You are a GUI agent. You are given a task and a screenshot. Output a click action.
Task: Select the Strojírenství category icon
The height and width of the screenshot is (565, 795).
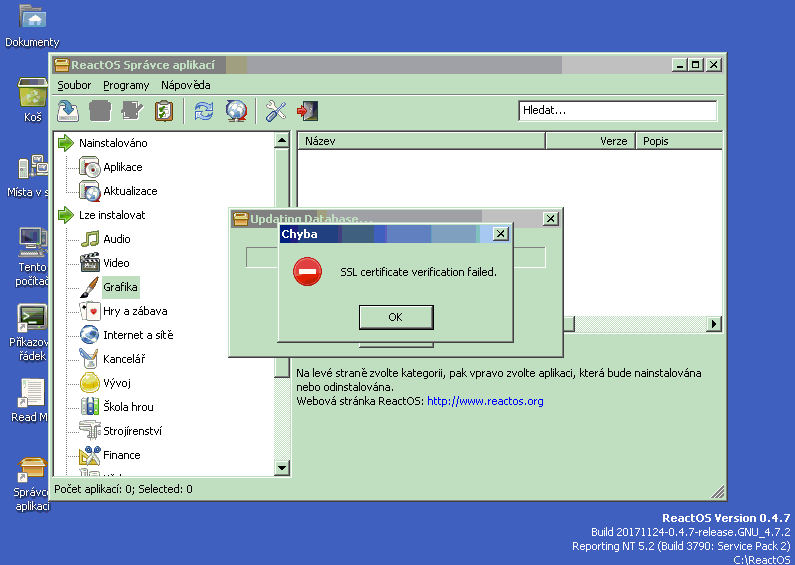click(x=90, y=431)
